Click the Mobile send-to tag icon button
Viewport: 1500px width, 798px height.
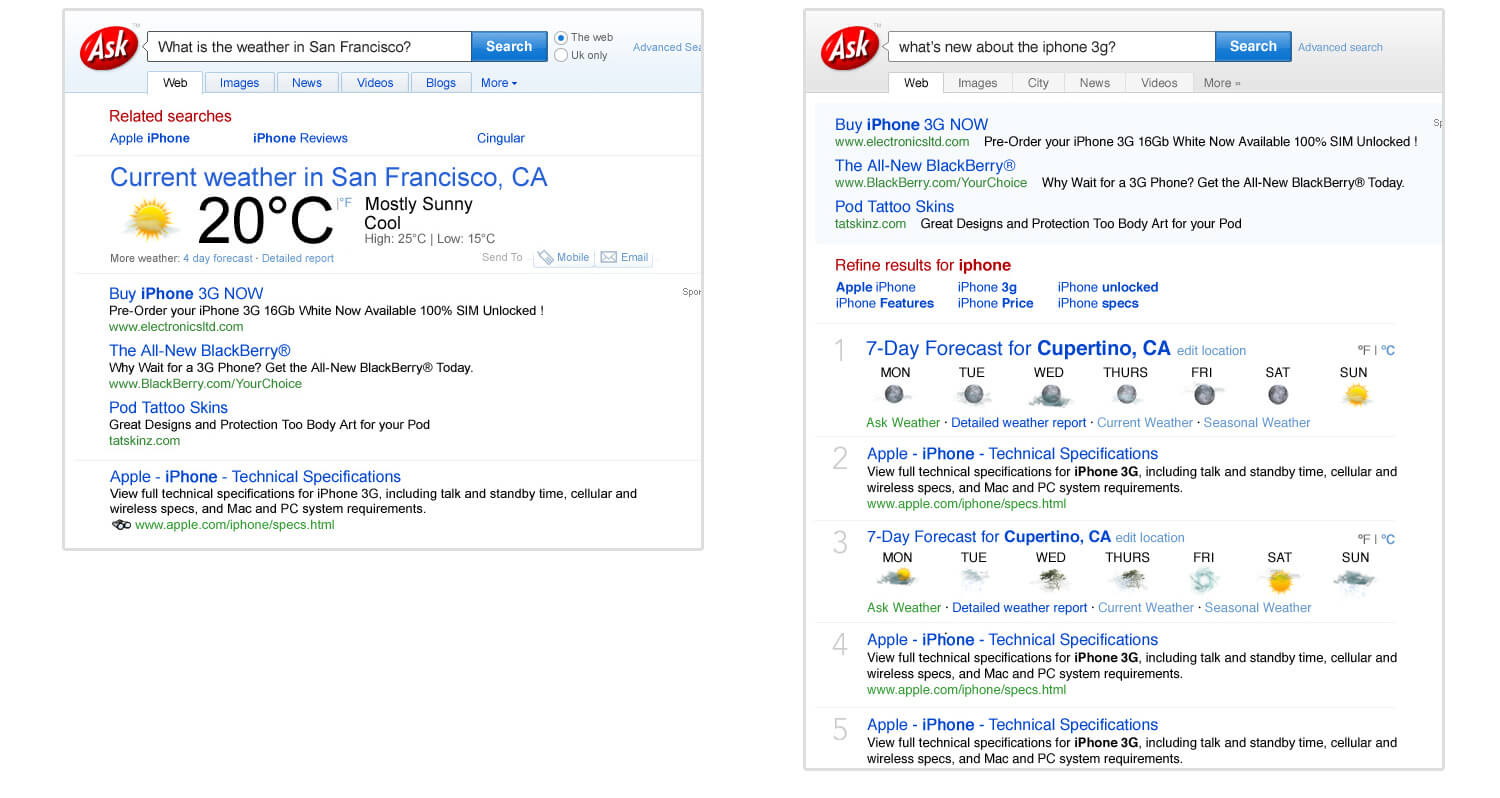(563, 258)
